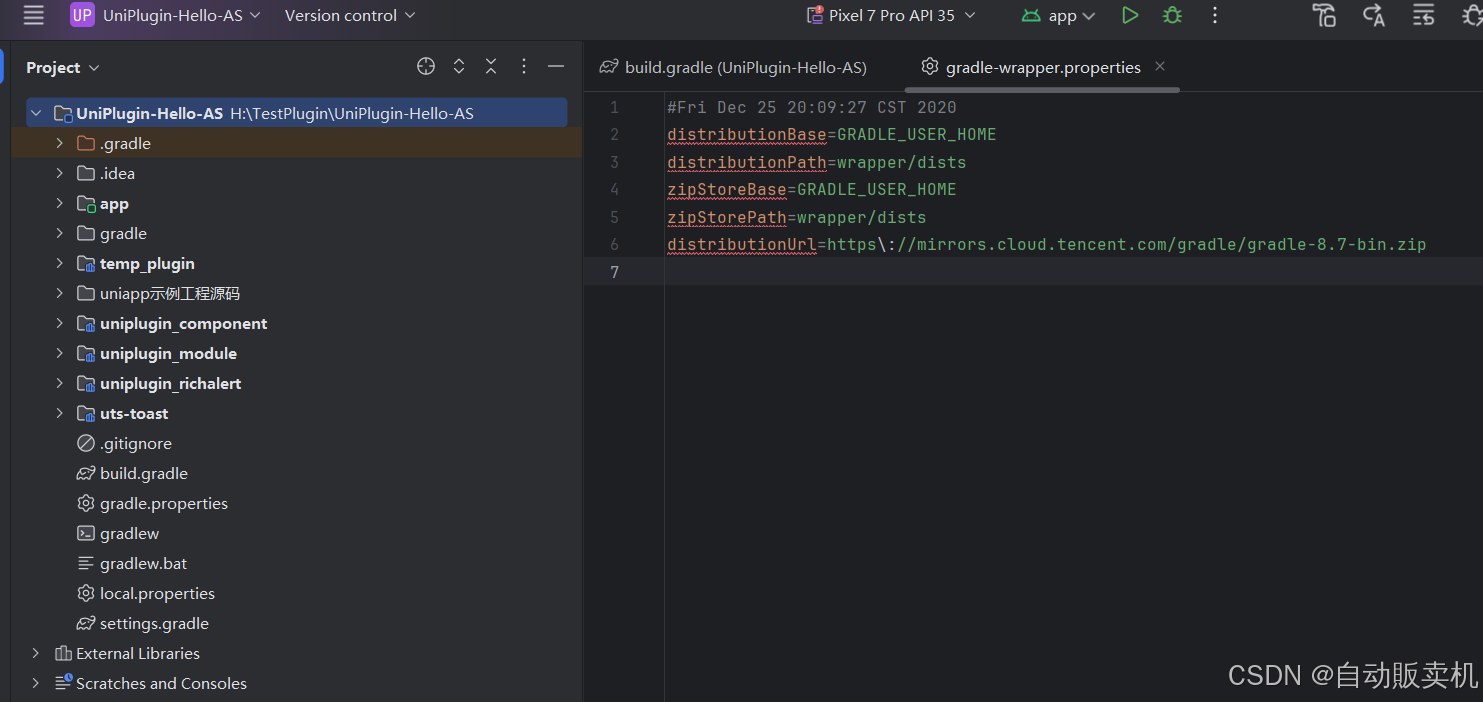This screenshot has width=1483, height=702.
Task: Click Collapse All icon in Project panel
Action: pos(491,66)
